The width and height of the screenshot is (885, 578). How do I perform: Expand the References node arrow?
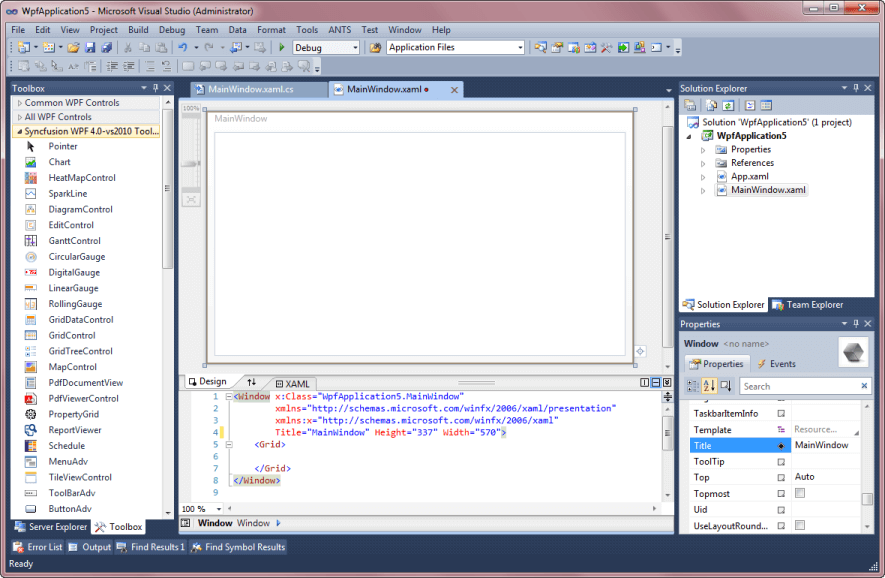[x=703, y=163]
